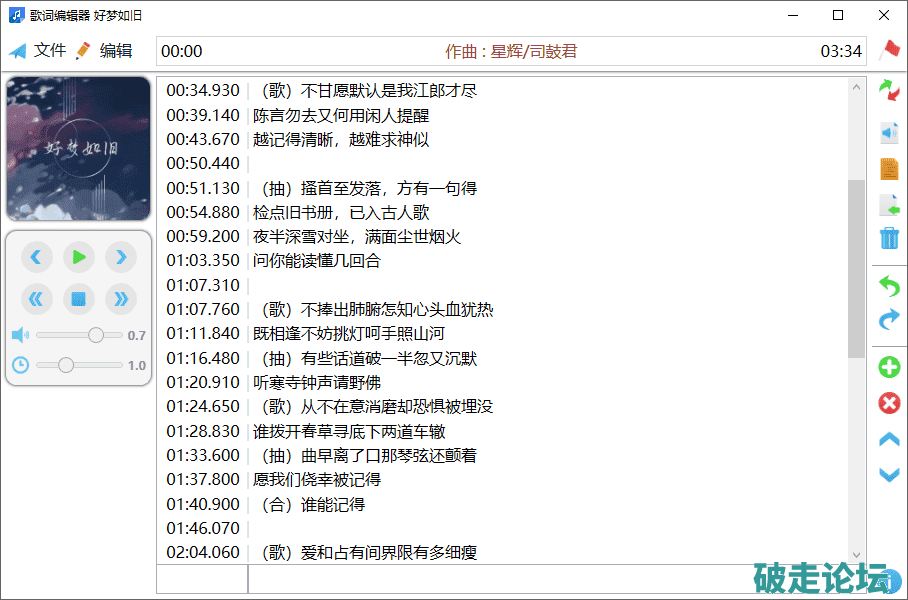Click the playback speed slider set at 1.0

pyautogui.click(x=80, y=365)
